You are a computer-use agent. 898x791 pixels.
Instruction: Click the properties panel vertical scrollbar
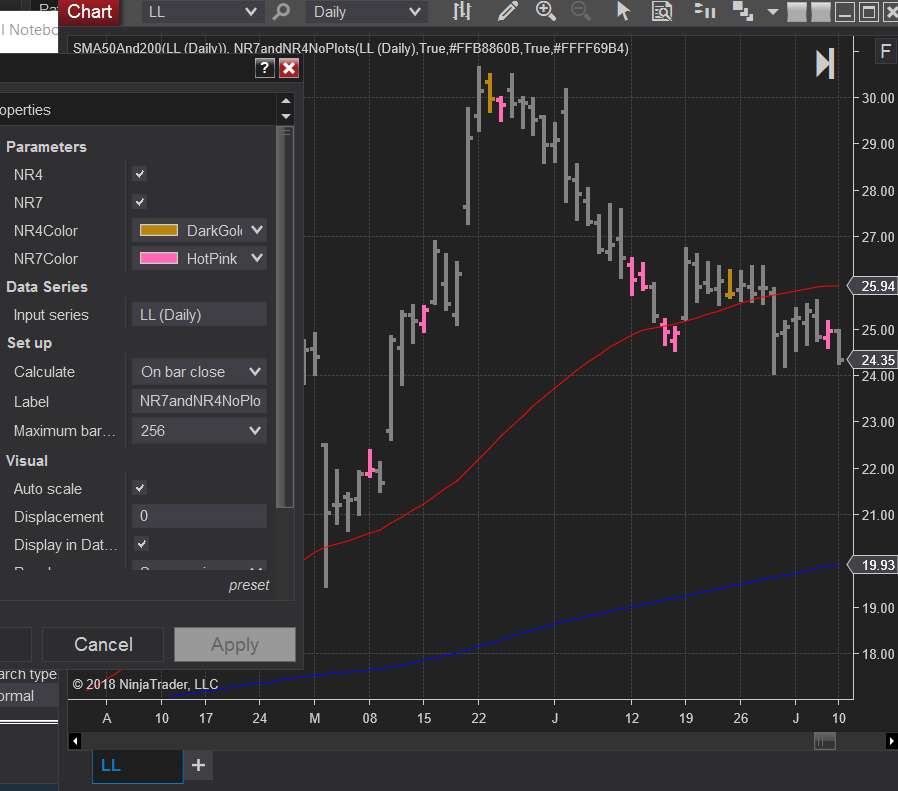[x=285, y=317]
